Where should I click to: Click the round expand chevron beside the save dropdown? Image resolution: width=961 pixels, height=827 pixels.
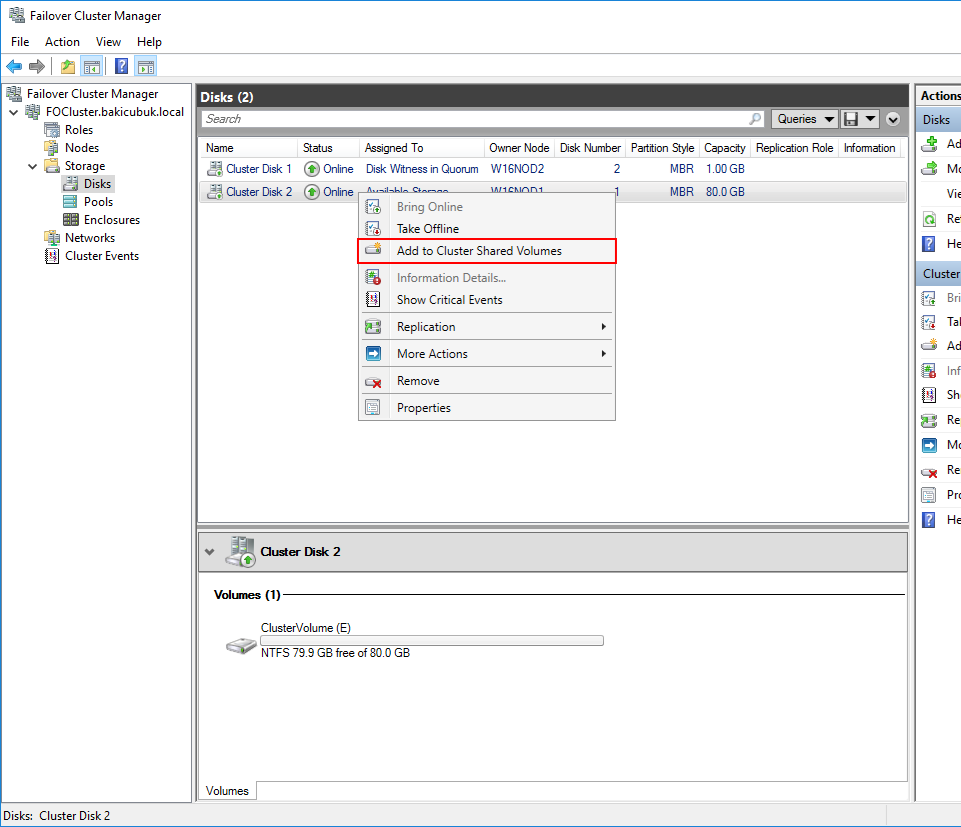[x=893, y=119]
